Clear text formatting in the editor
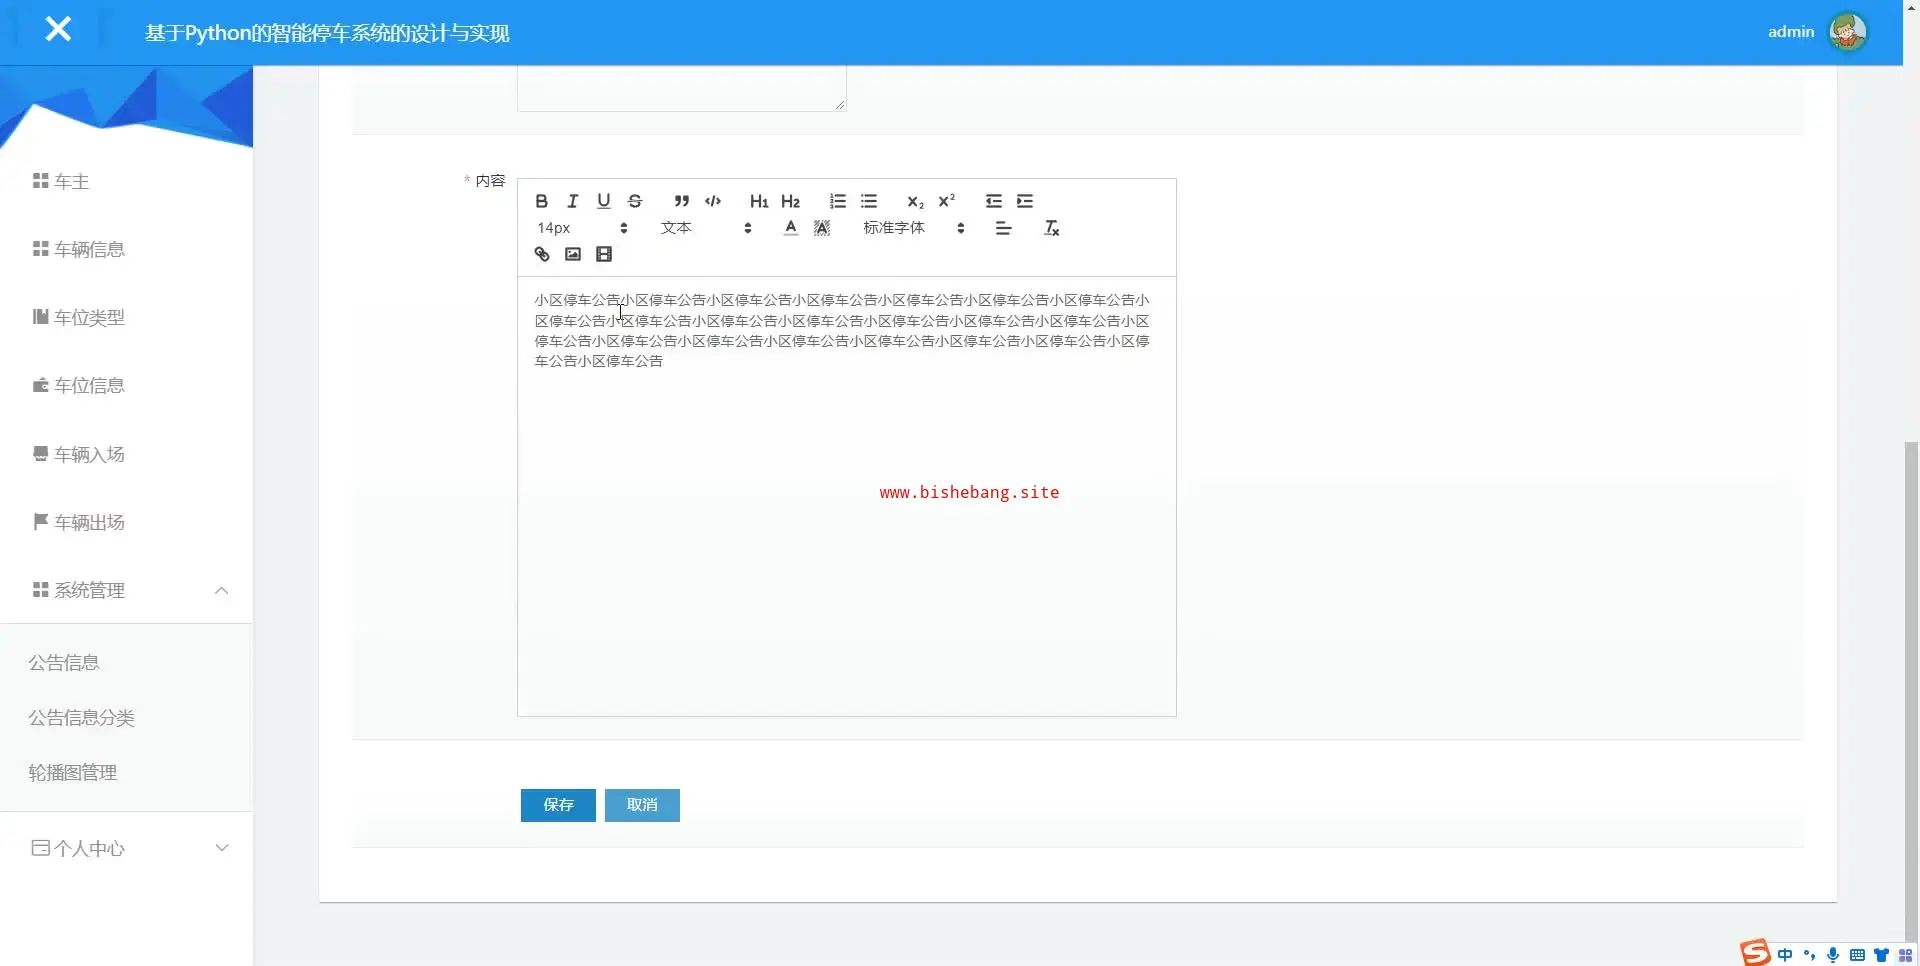This screenshot has height=966, width=1920. [x=1051, y=228]
